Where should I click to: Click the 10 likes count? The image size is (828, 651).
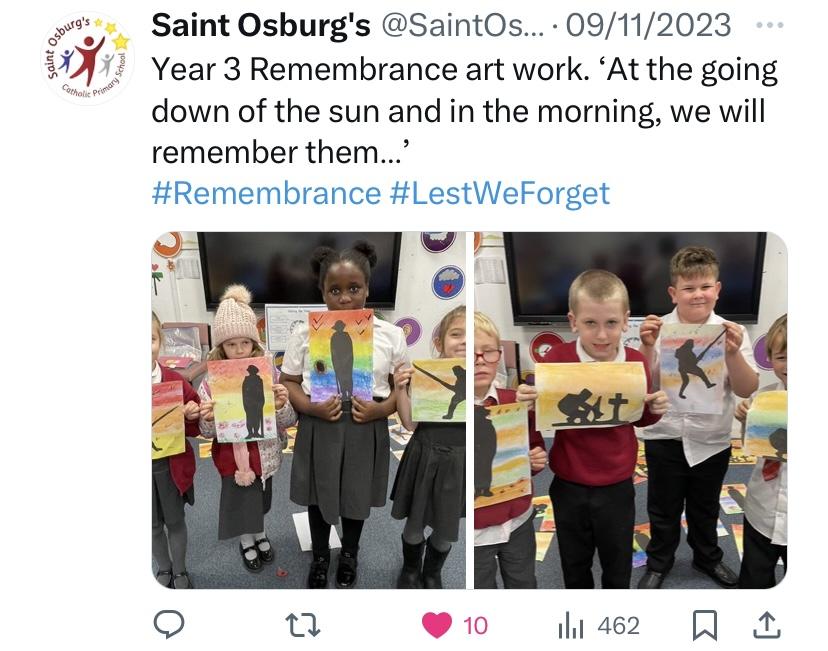point(475,626)
